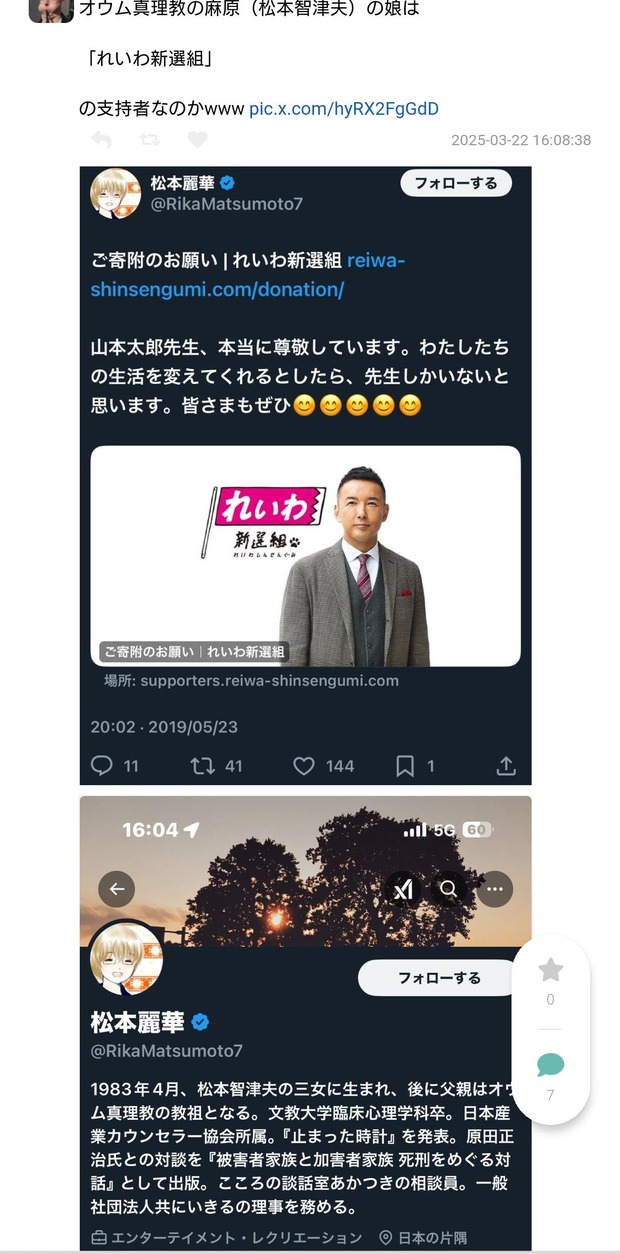Open the three-dot more menu on the profile
620x1254 pixels.
[495, 888]
